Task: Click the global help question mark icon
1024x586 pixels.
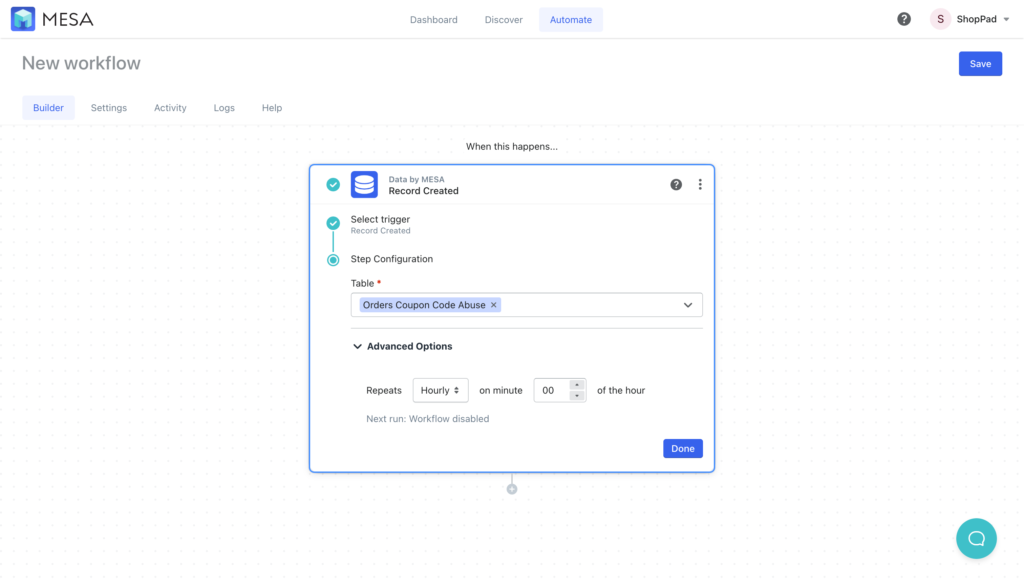Action: (903, 18)
